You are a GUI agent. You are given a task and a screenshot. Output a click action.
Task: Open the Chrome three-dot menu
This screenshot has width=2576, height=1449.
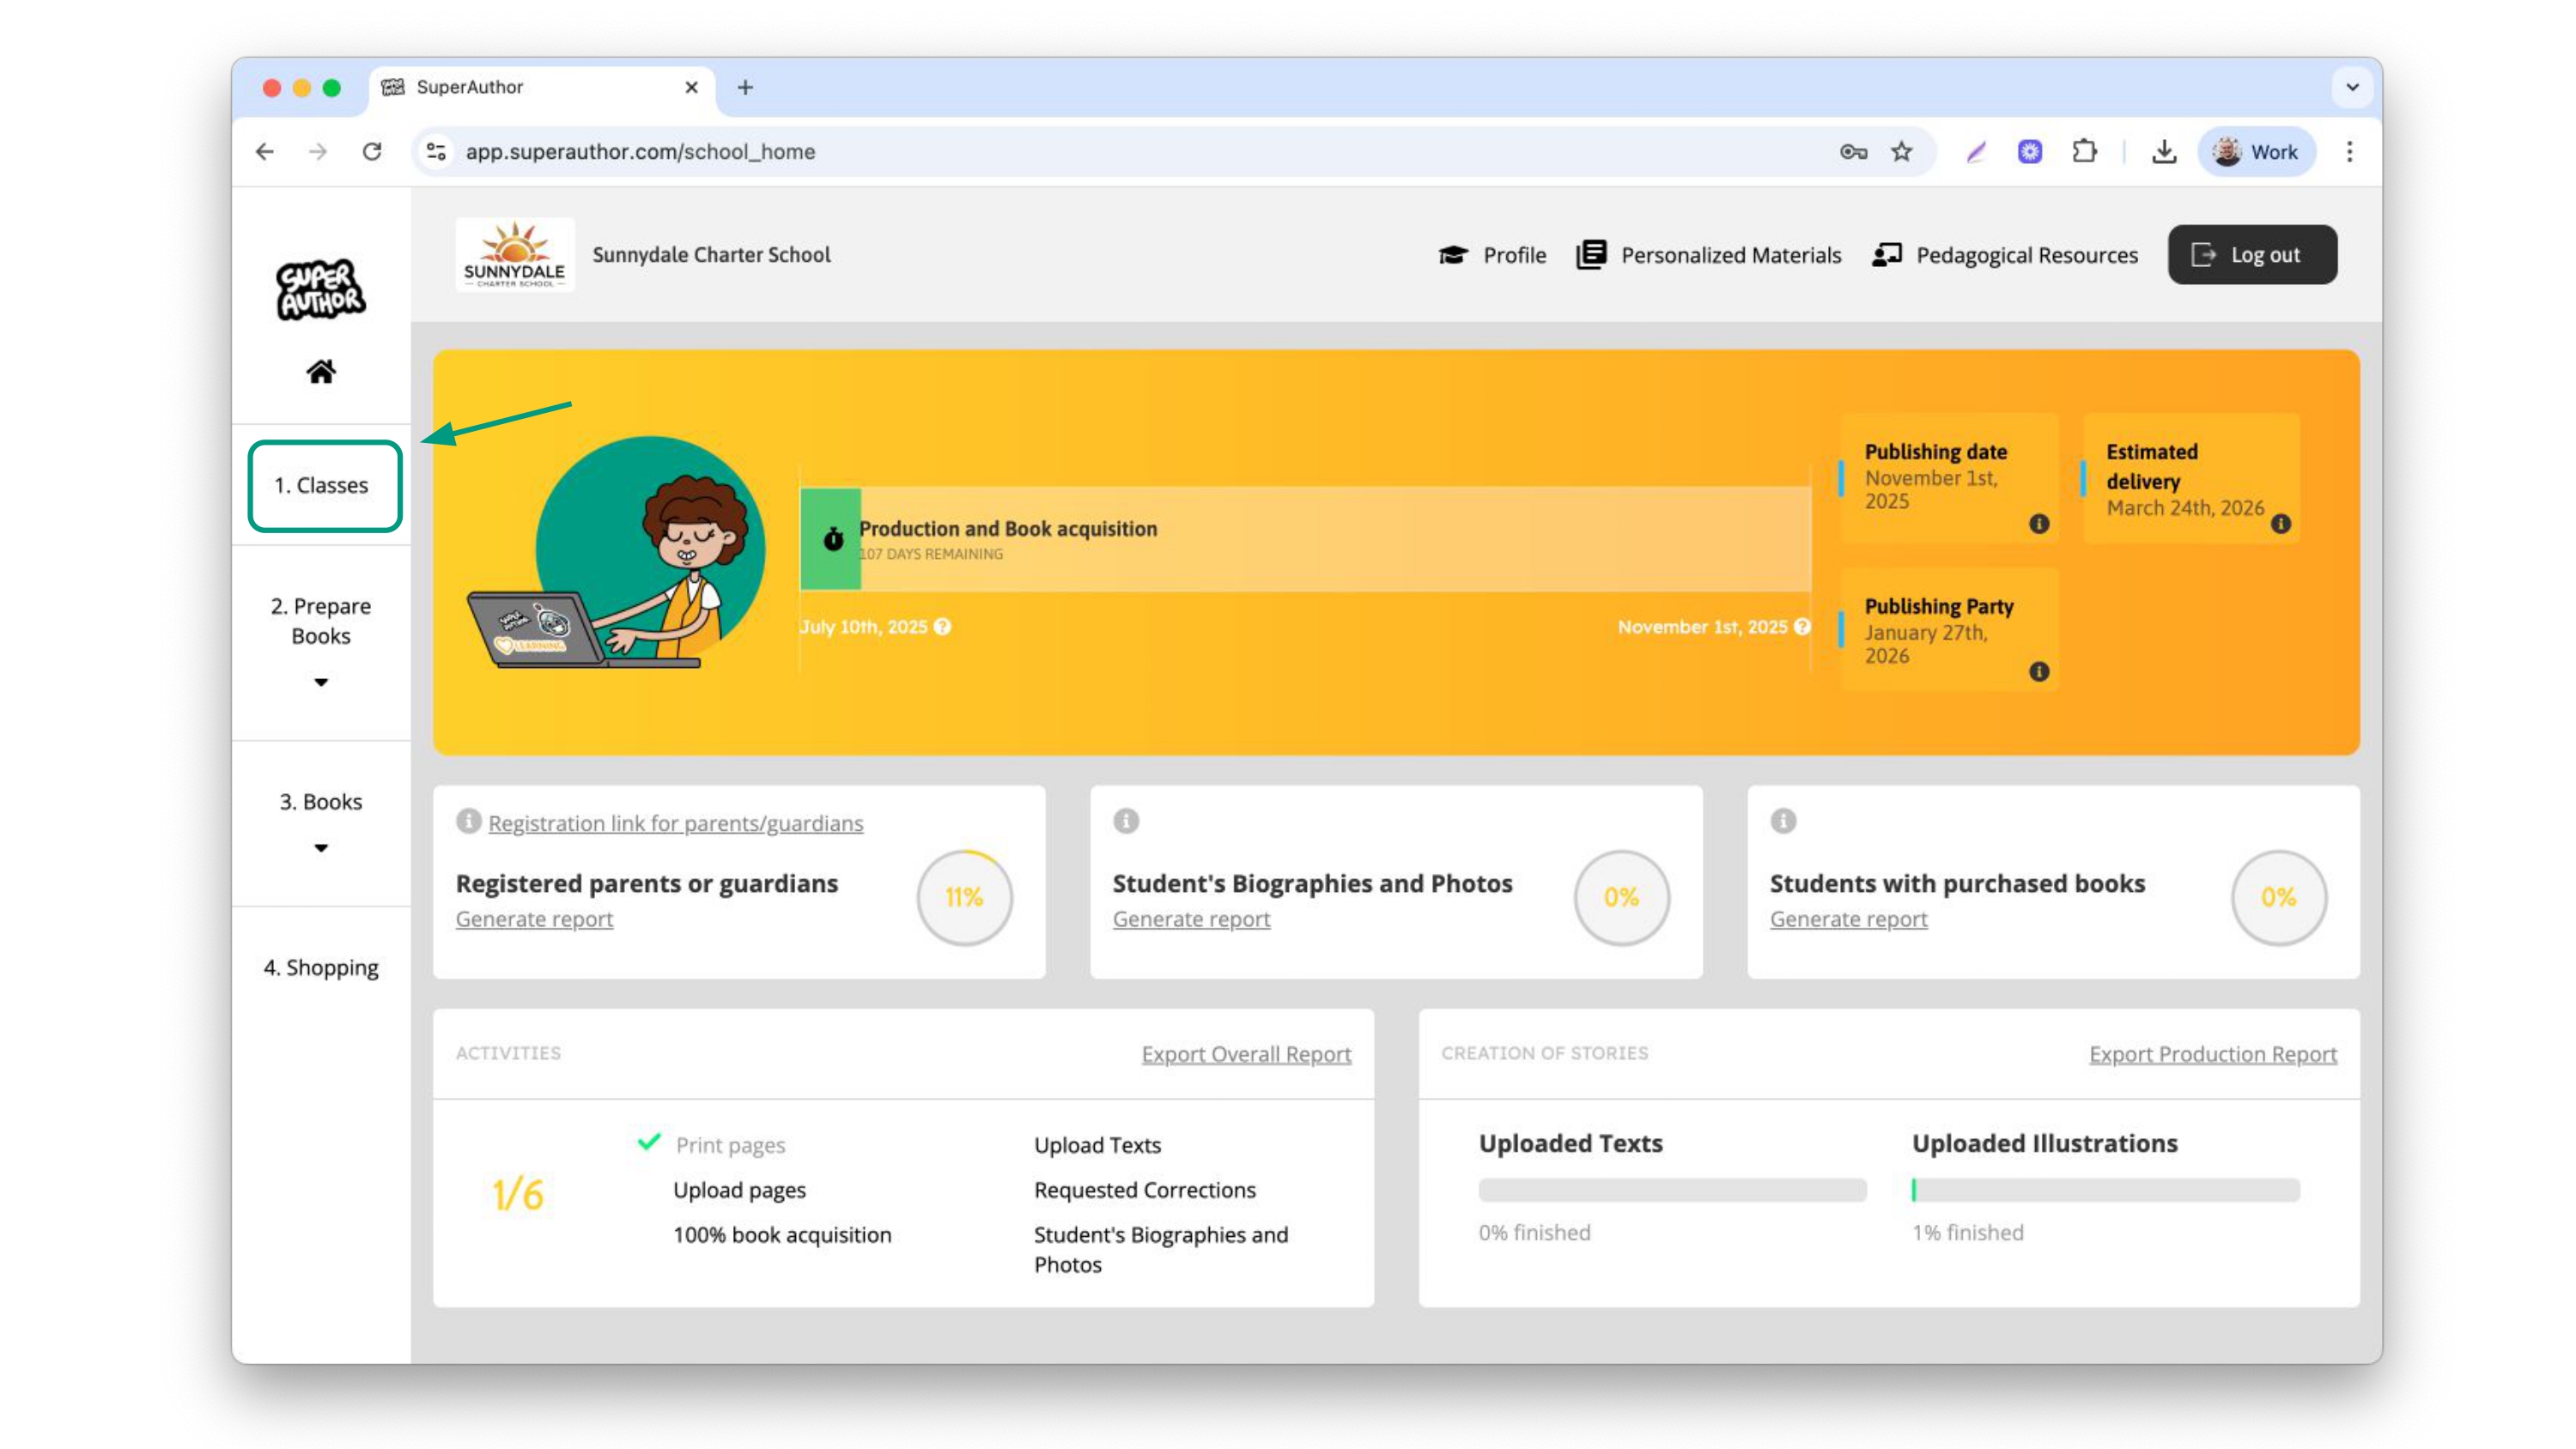pyautogui.click(x=2350, y=152)
